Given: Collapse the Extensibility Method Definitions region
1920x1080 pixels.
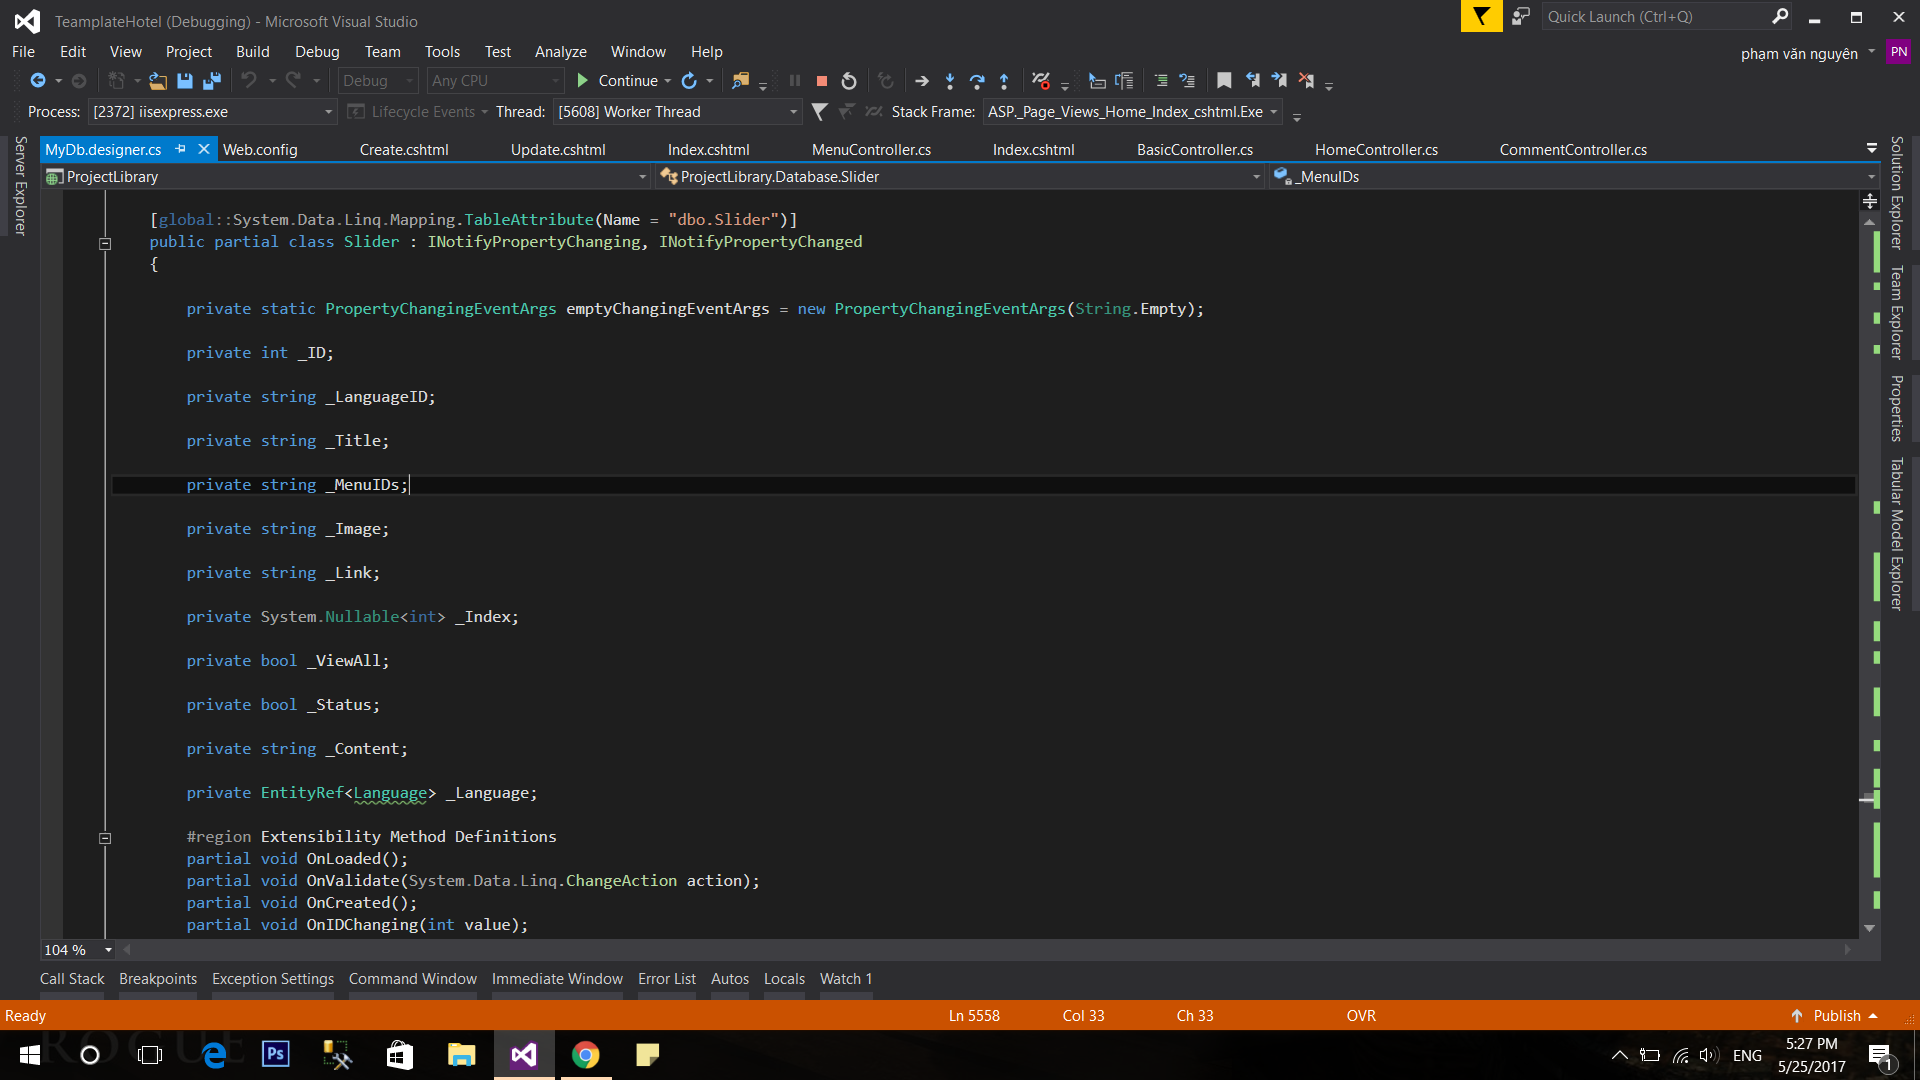Looking at the screenshot, I should (105, 838).
